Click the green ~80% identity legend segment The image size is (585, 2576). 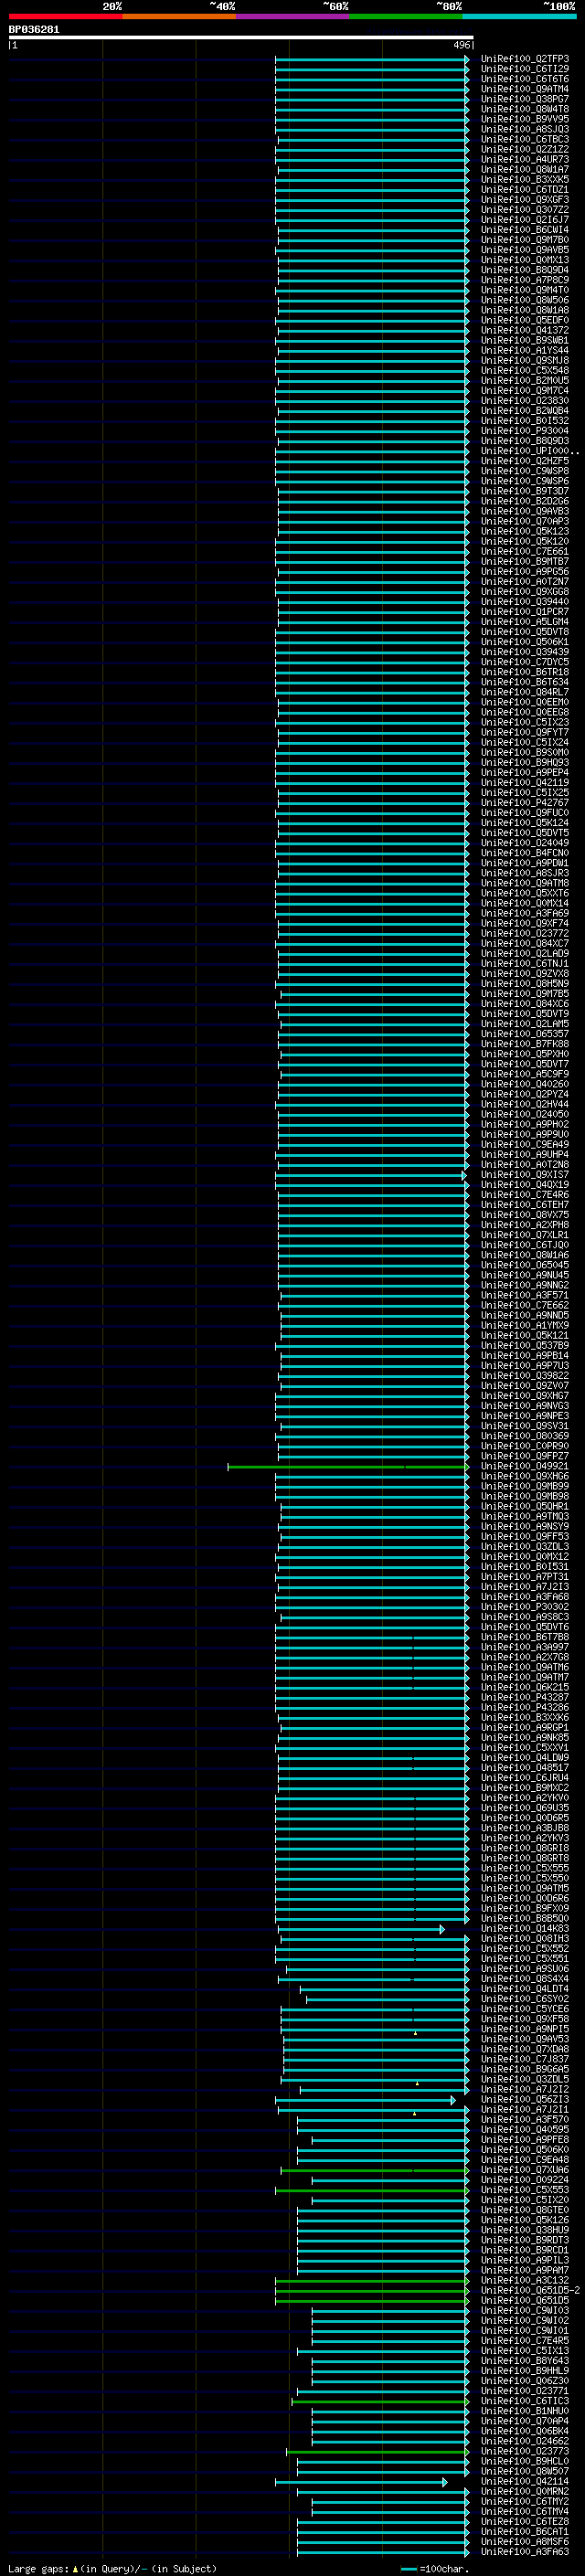point(406,16)
